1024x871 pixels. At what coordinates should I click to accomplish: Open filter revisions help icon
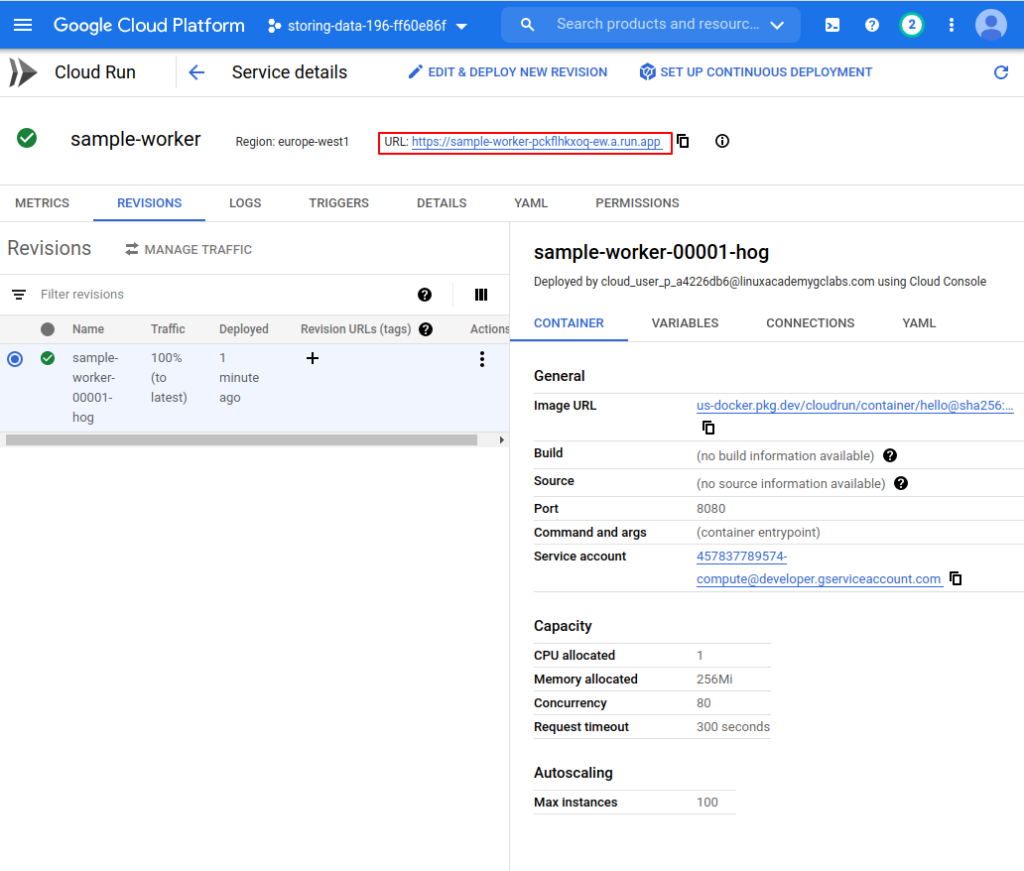pos(424,294)
